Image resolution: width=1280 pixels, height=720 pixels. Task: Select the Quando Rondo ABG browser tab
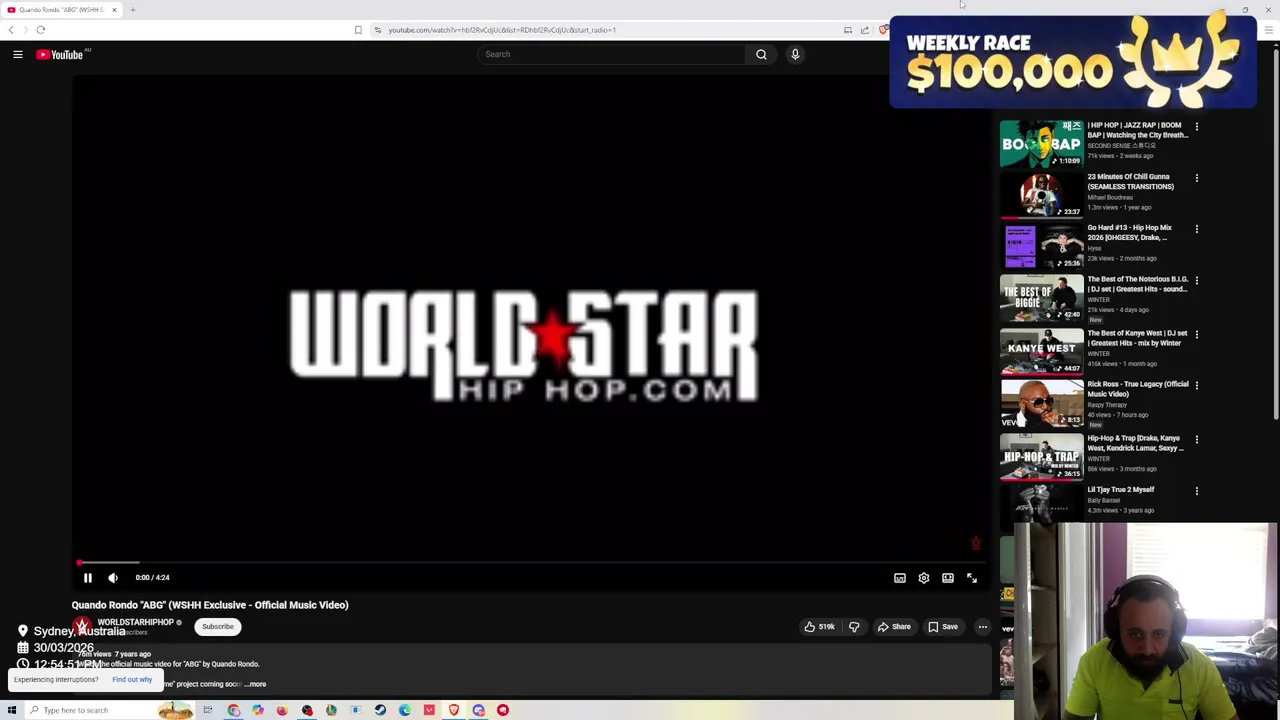[x=60, y=10]
